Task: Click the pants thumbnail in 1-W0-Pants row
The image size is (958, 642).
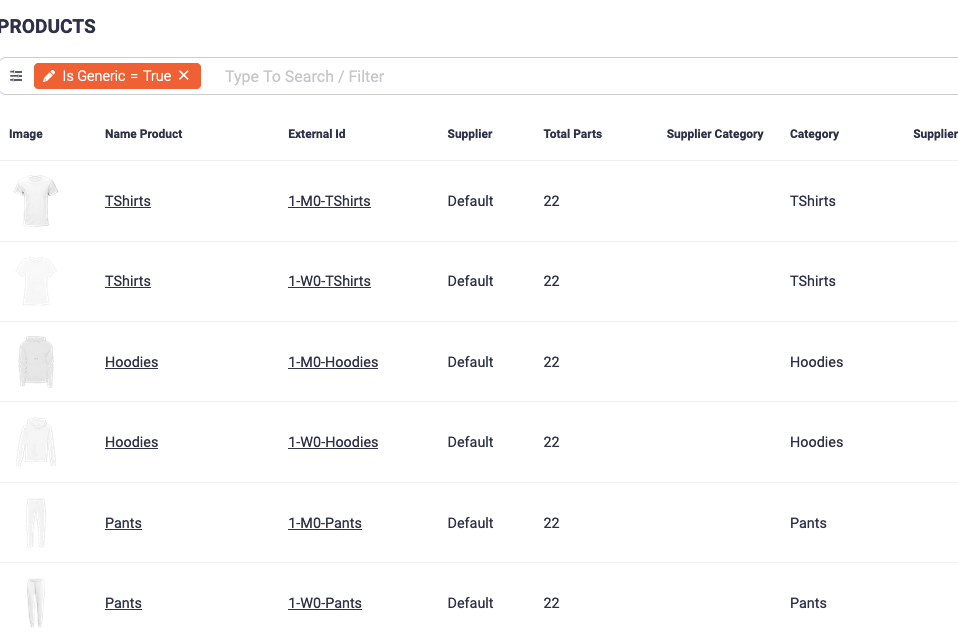Action: click(36, 603)
